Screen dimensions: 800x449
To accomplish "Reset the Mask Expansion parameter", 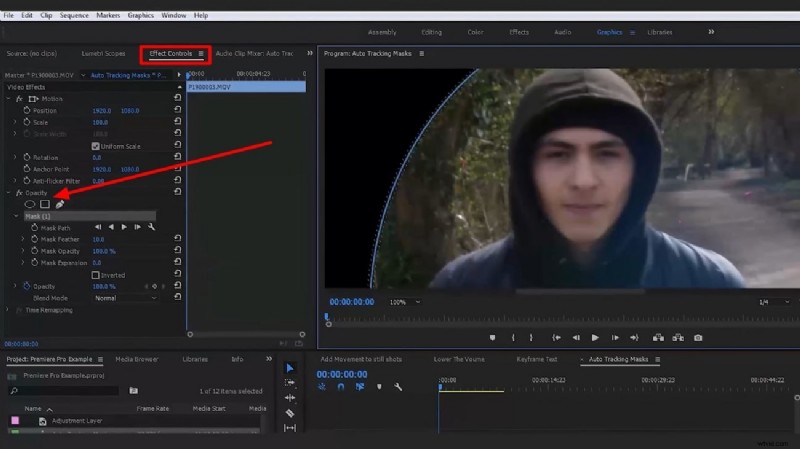I will coord(178,261).
